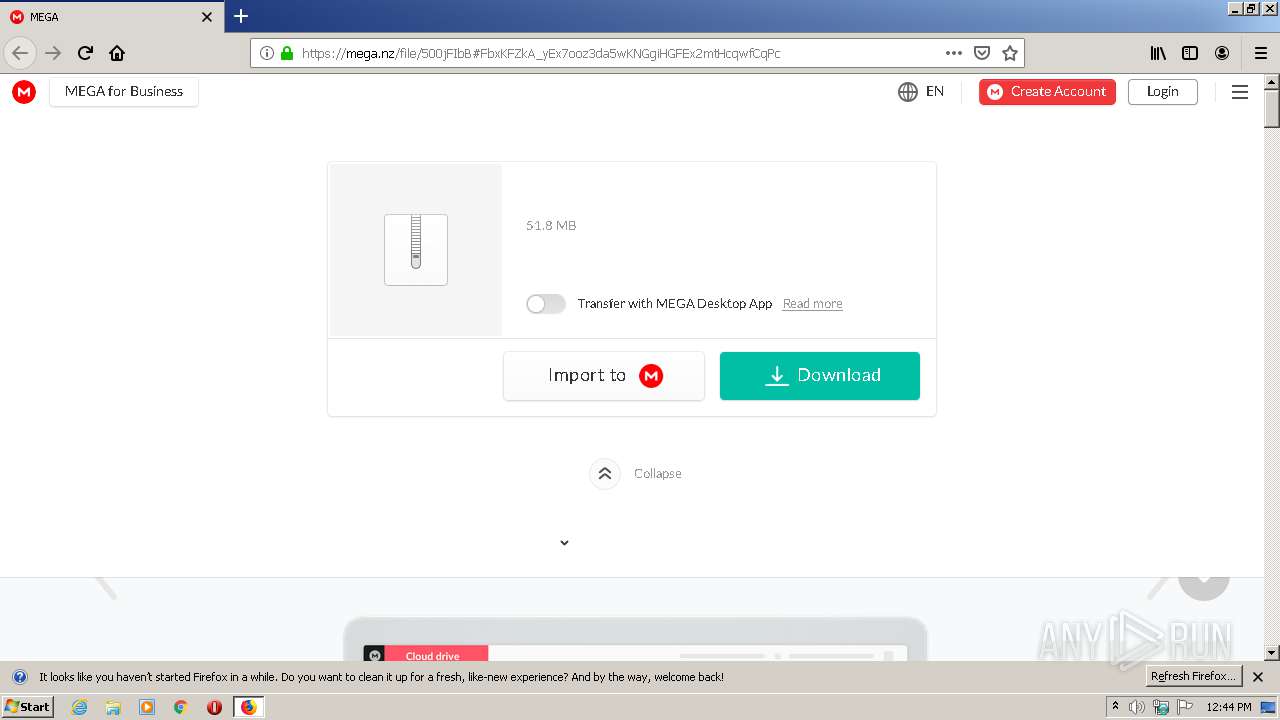
Task: Open media player taskbar icon
Action: [147, 707]
